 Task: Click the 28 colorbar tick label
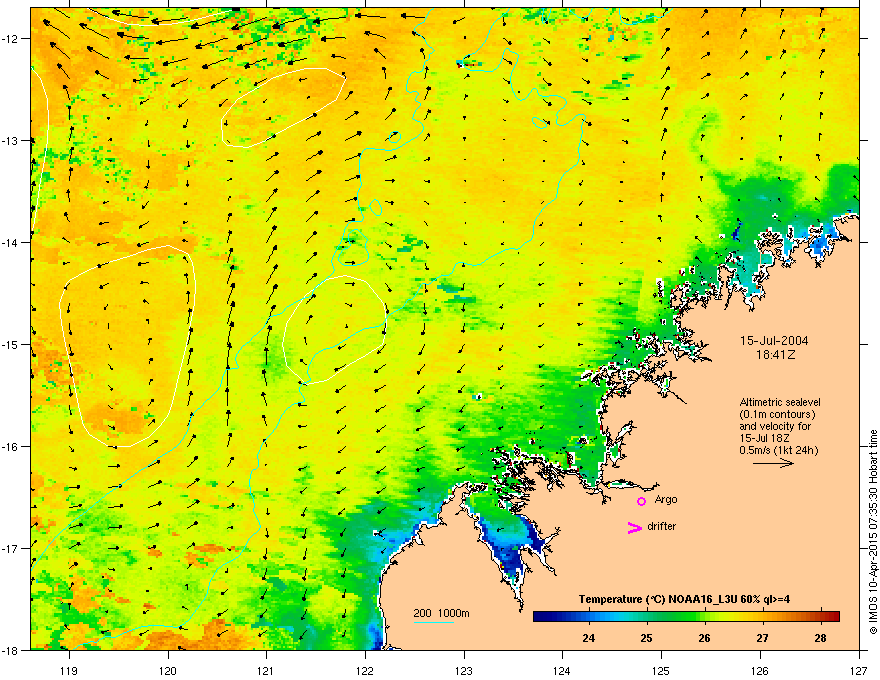(x=821, y=638)
